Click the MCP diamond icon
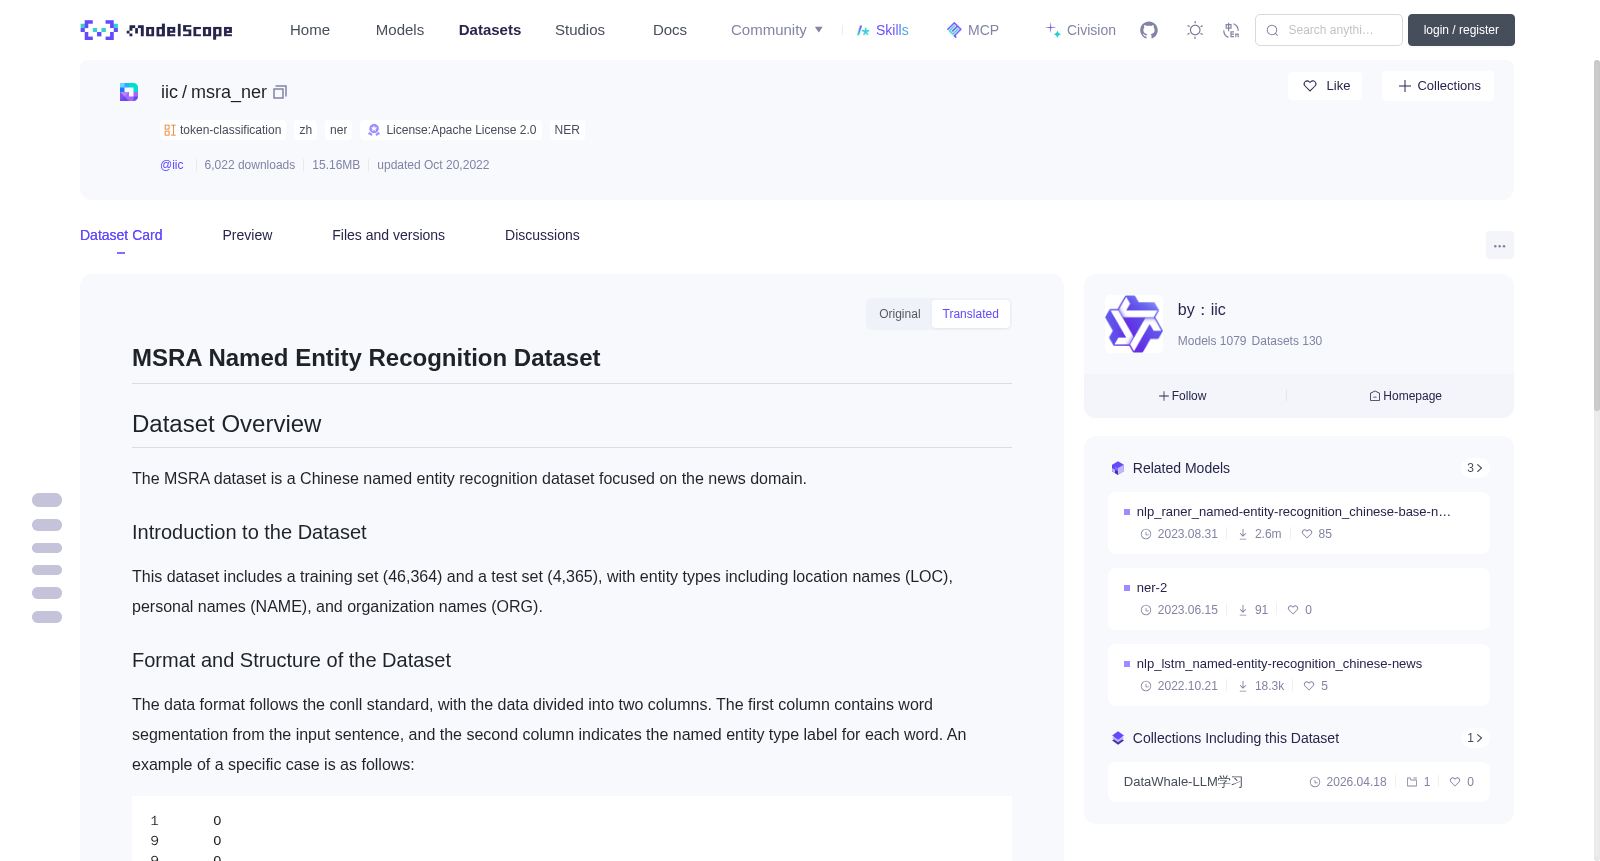The width and height of the screenshot is (1600, 861). 954,30
